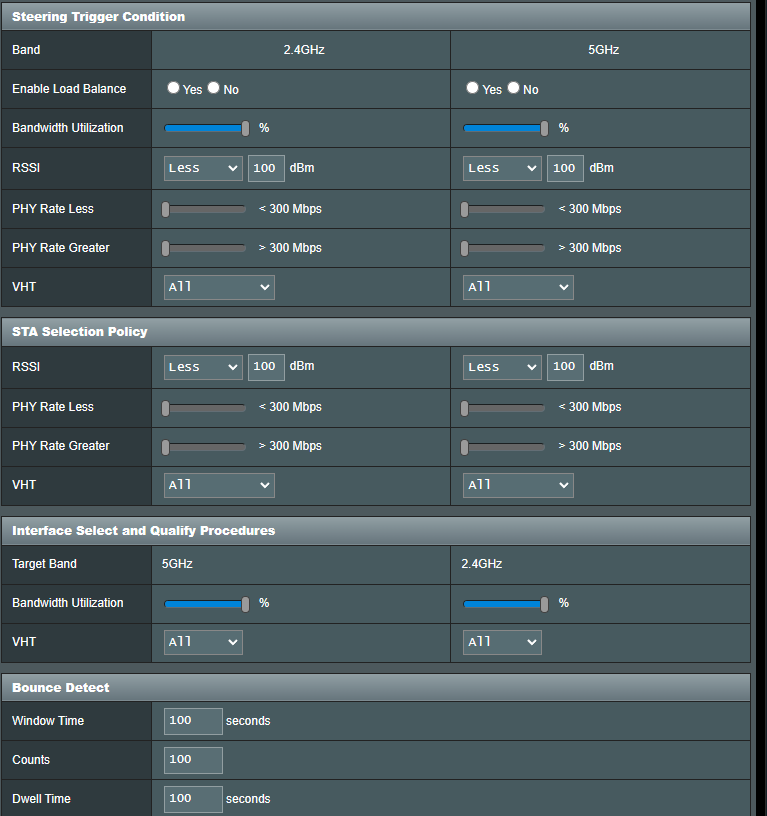Click 5GHz RSSI value field in STA Selection Policy
The image size is (767, 816).
[565, 367]
